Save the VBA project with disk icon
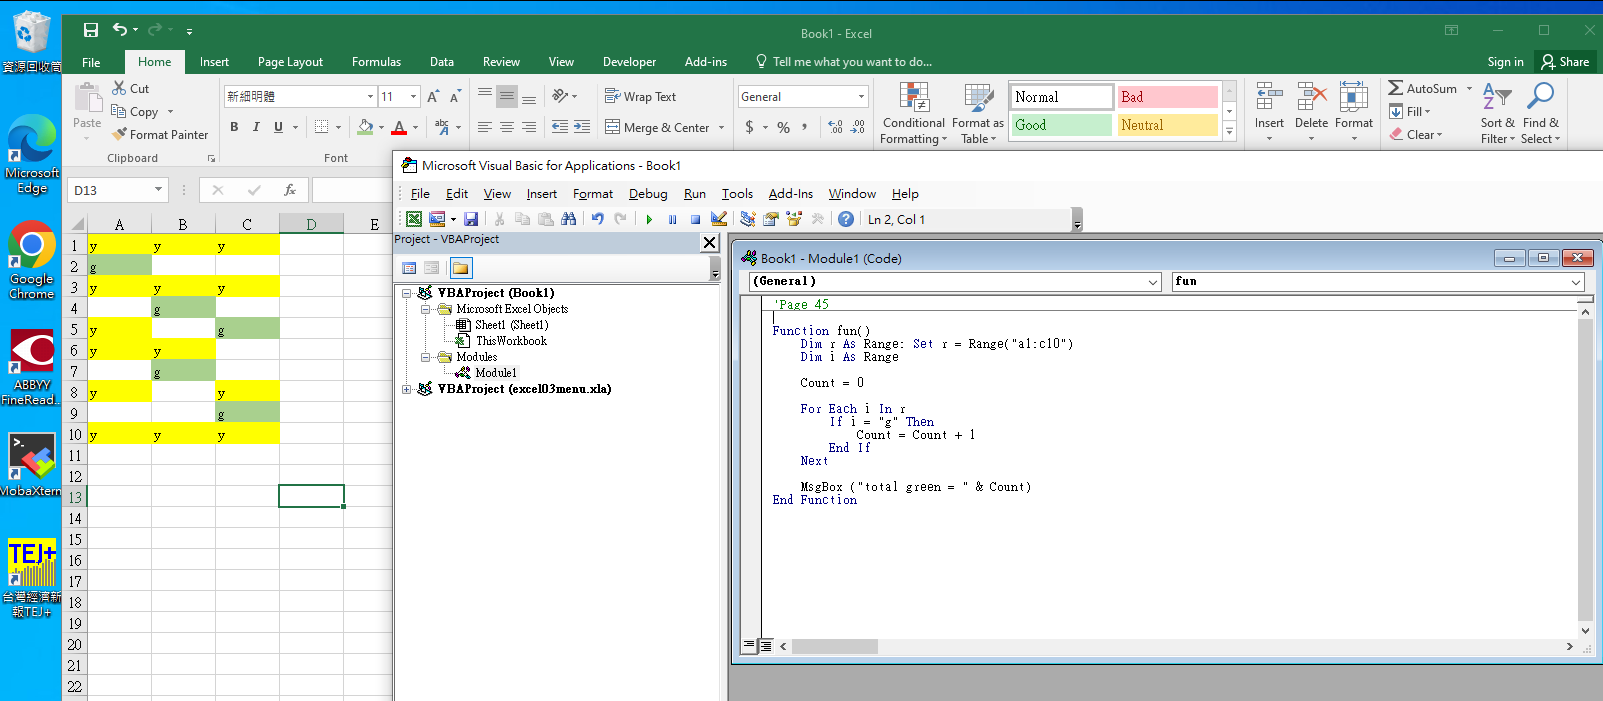The height and width of the screenshot is (701, 1603). coord(471,220)
